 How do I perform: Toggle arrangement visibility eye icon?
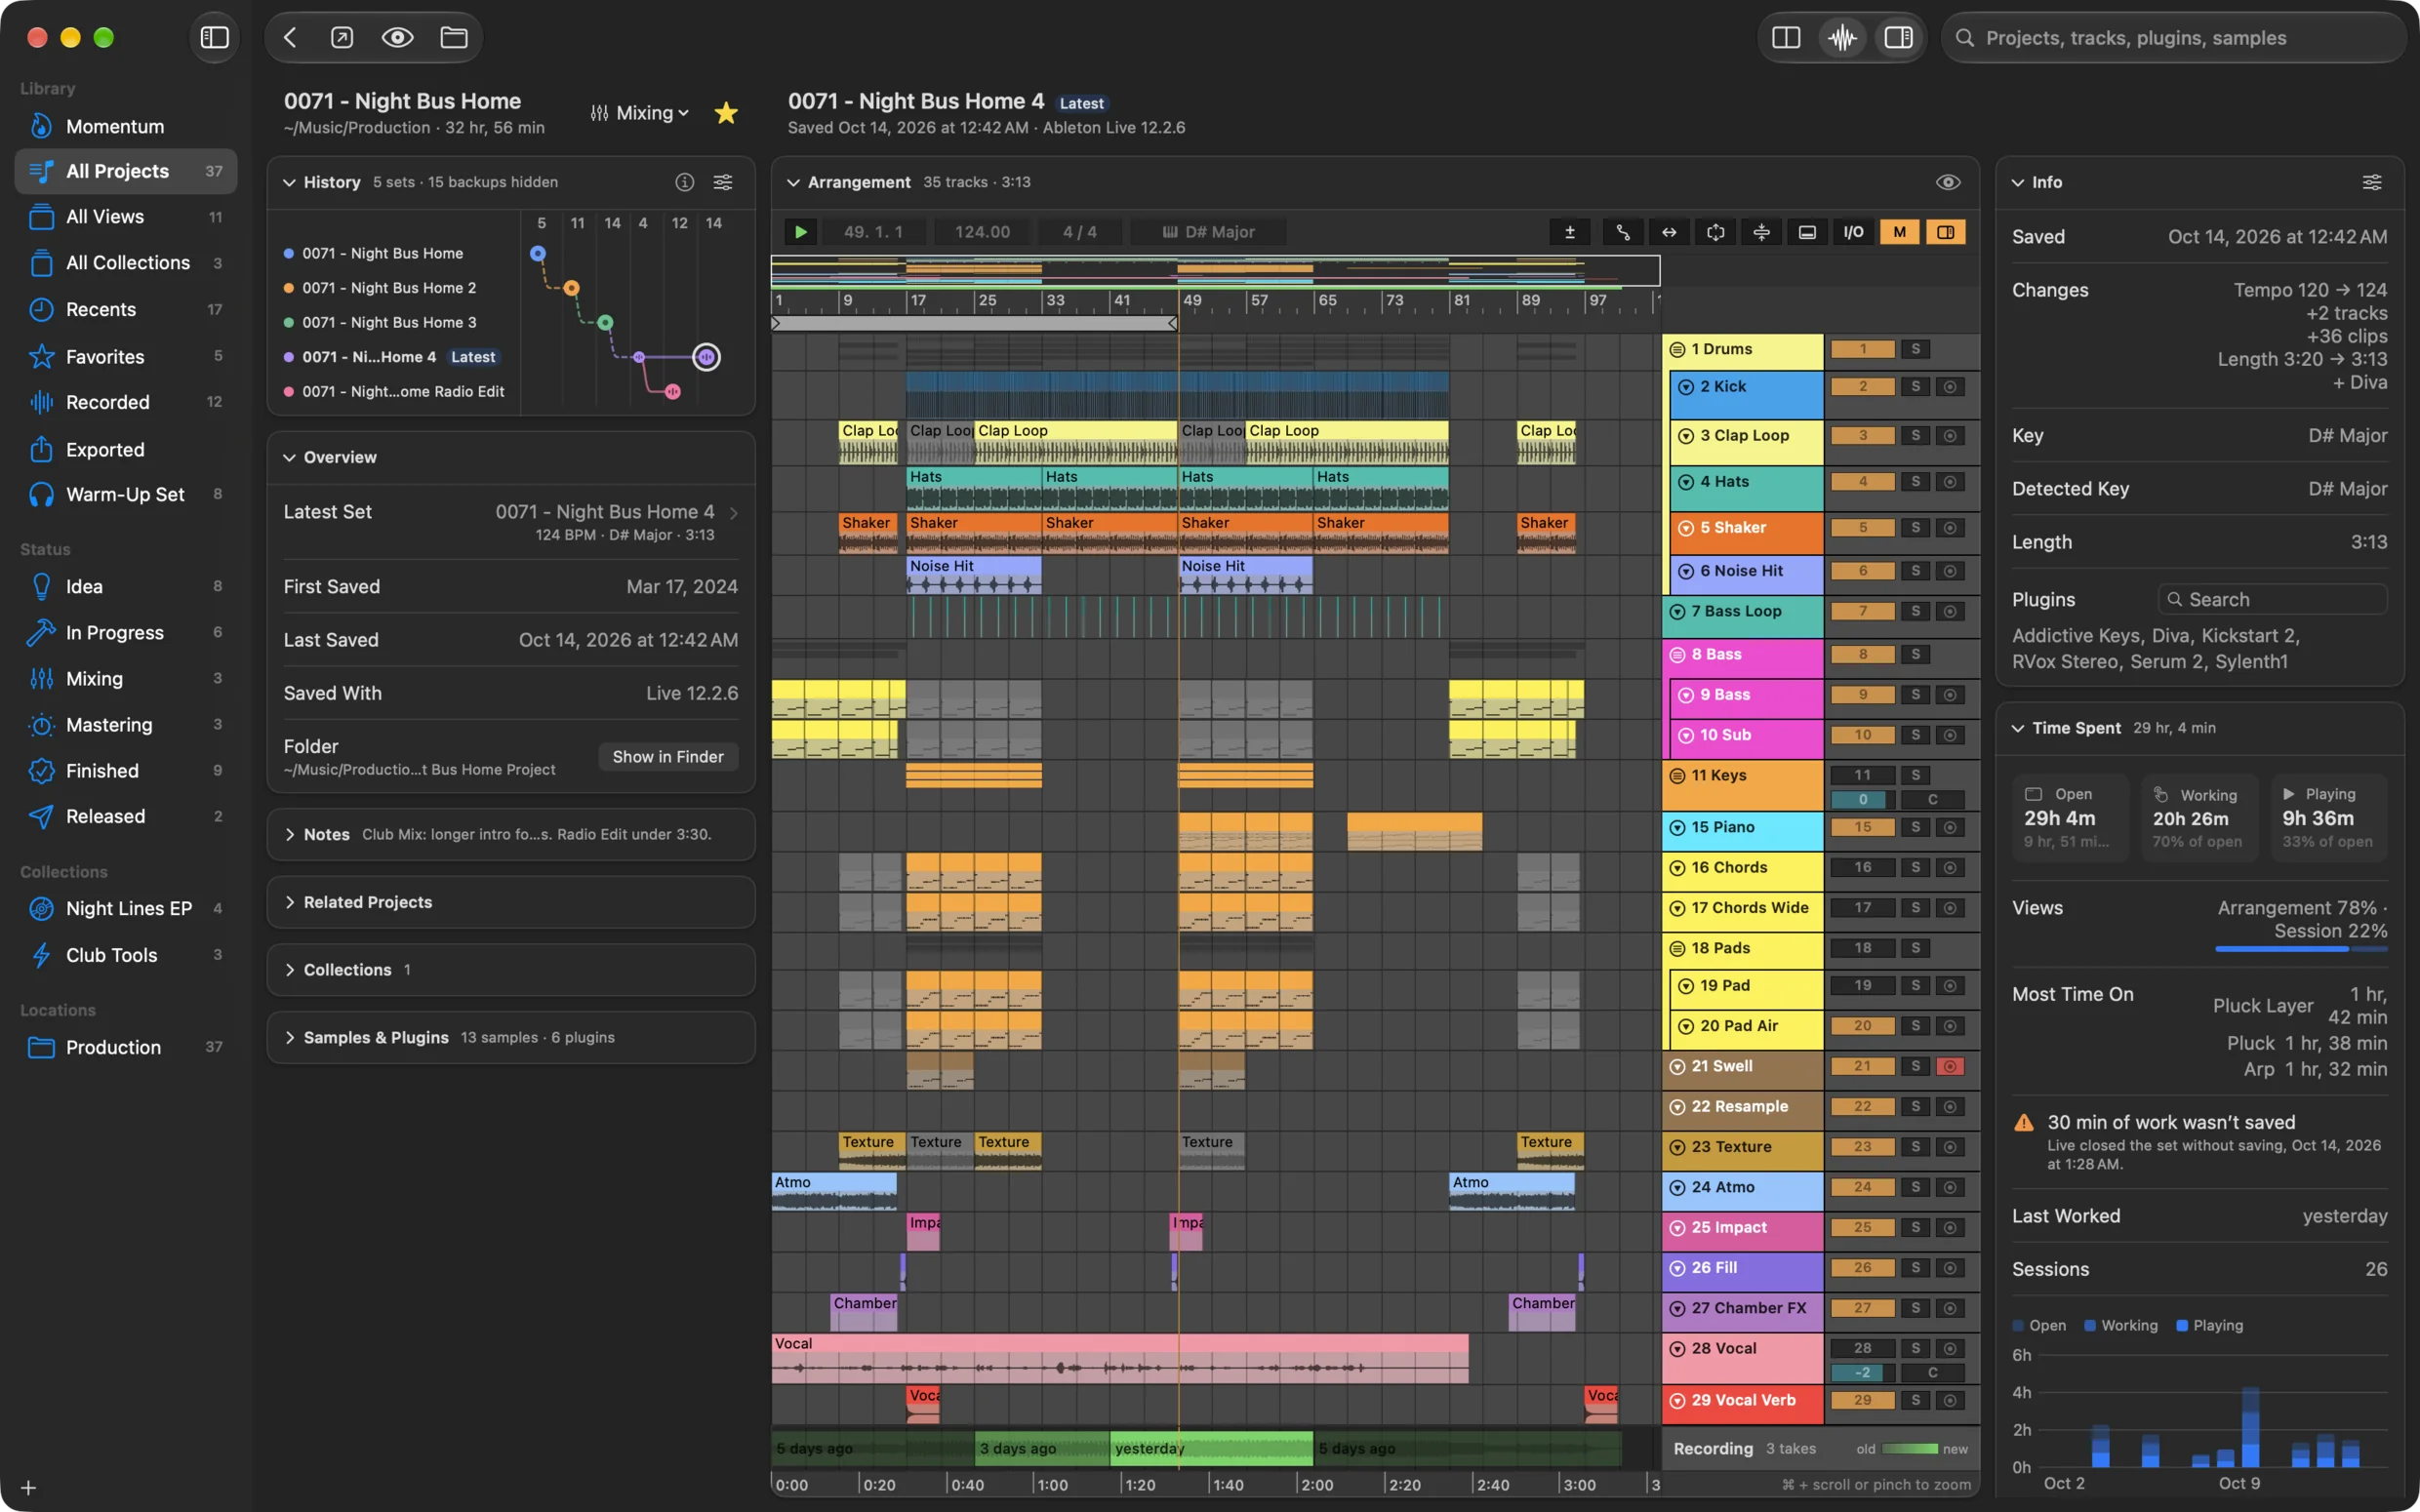click(x=1948, y=182)
